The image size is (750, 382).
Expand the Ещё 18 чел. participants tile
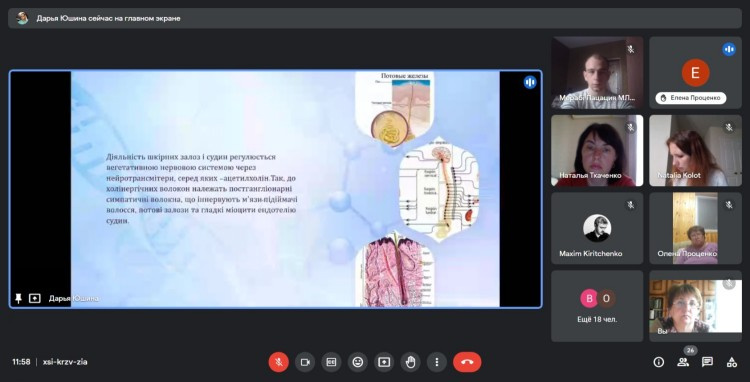pyautogui.click(x=597, y=306)
